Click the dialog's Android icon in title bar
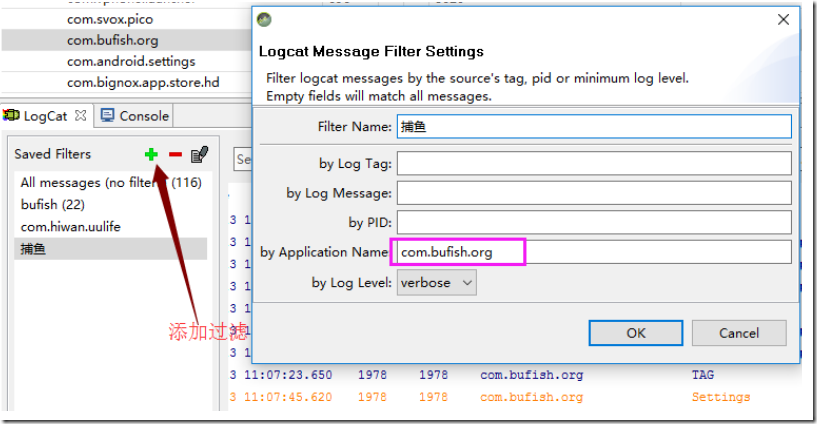 [x=265, y=20]
